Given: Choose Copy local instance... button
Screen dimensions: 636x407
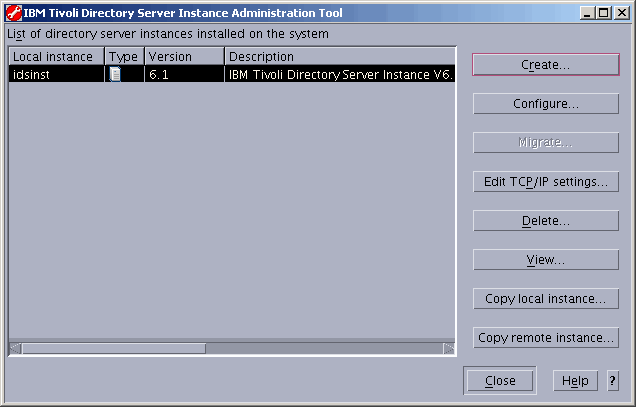Looking at the screenshot, I should [545, 299].
